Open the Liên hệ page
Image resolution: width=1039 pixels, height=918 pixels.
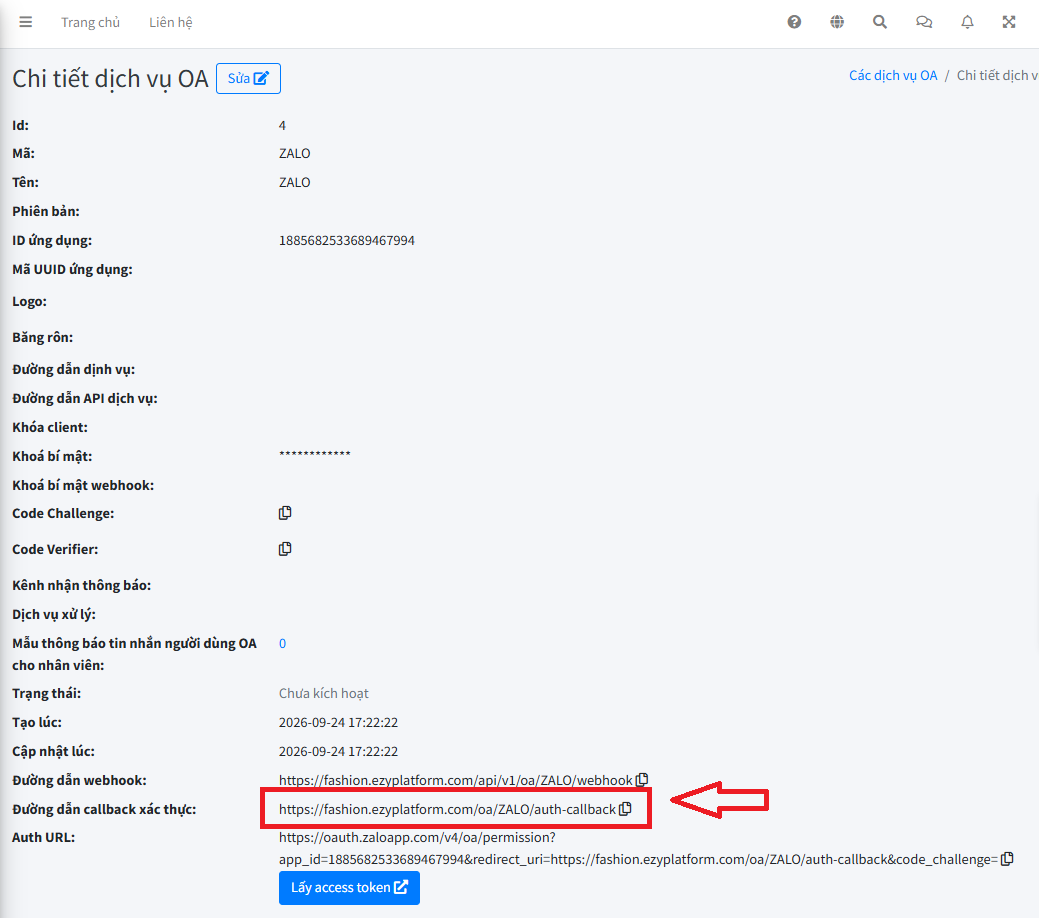point(170,23)
